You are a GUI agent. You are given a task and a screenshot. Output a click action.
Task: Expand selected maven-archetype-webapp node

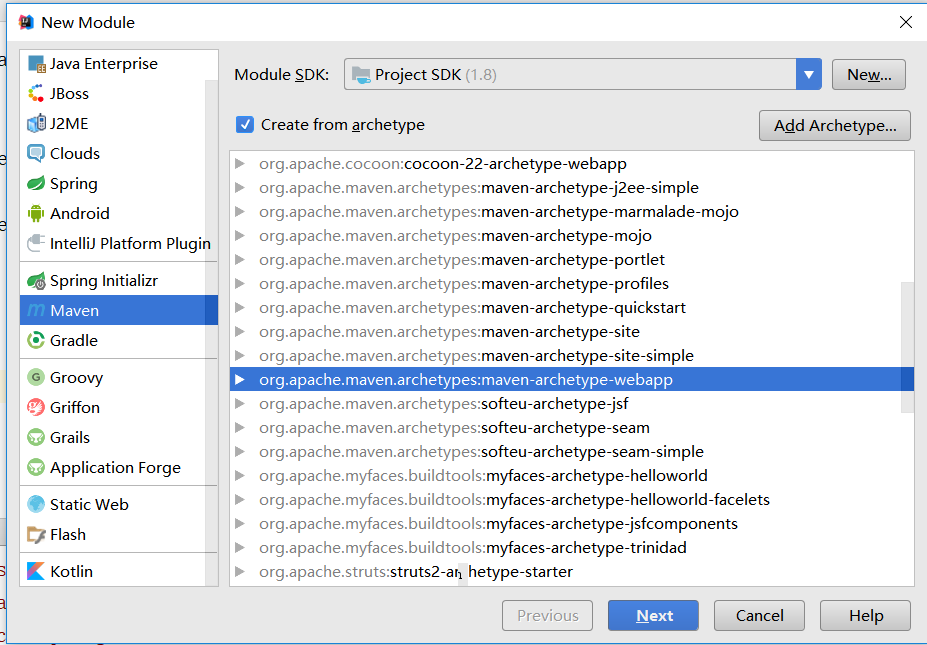coord(239,380)
